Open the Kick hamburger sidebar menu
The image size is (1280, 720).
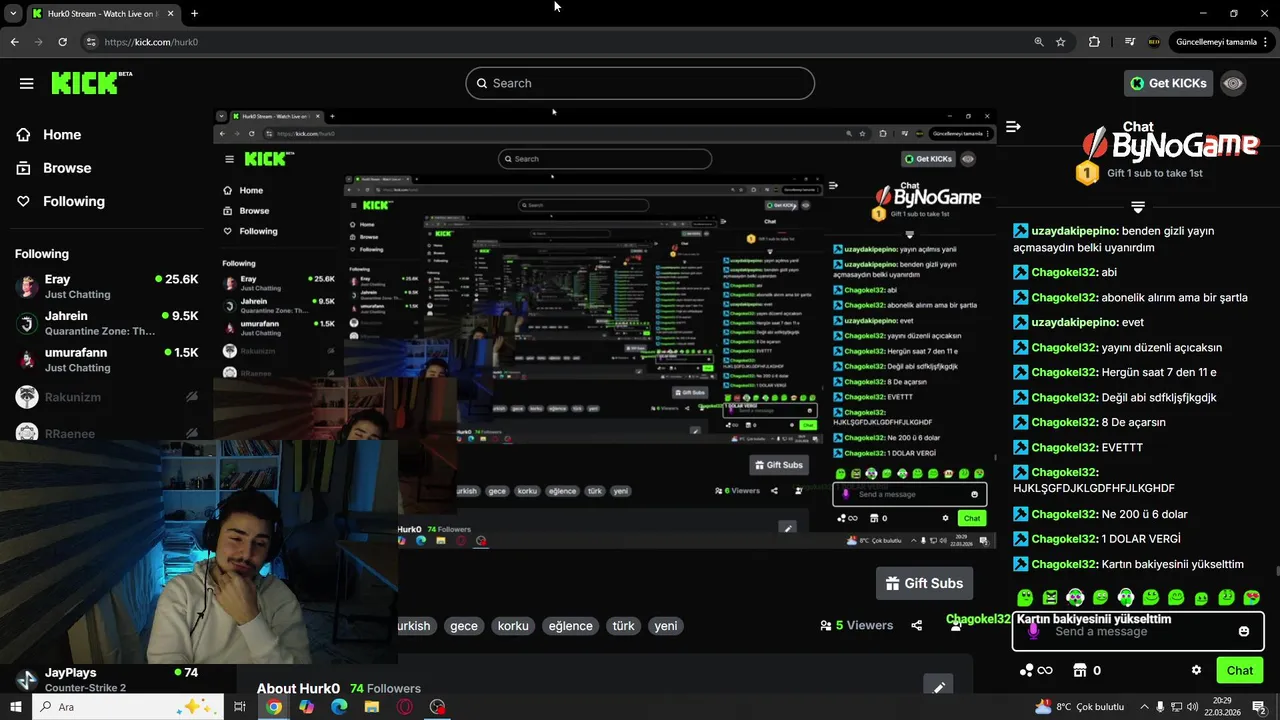(27, 83)
